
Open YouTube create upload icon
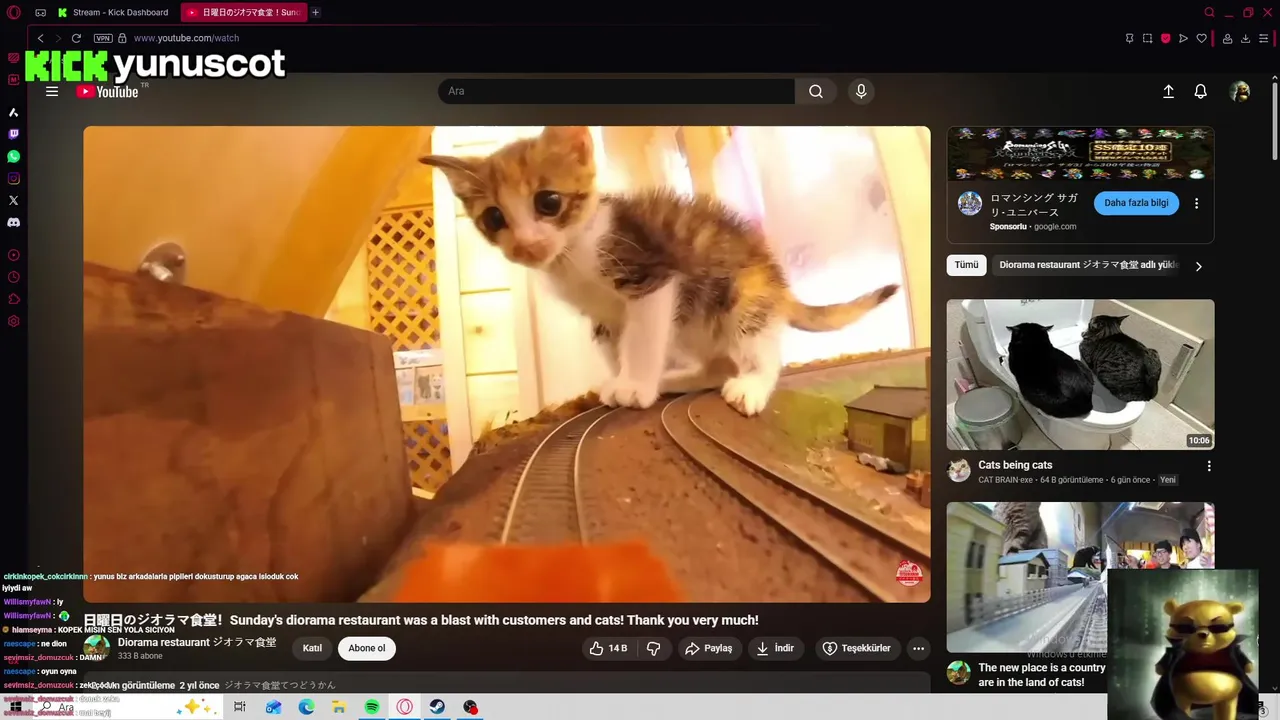(1168, 91)
